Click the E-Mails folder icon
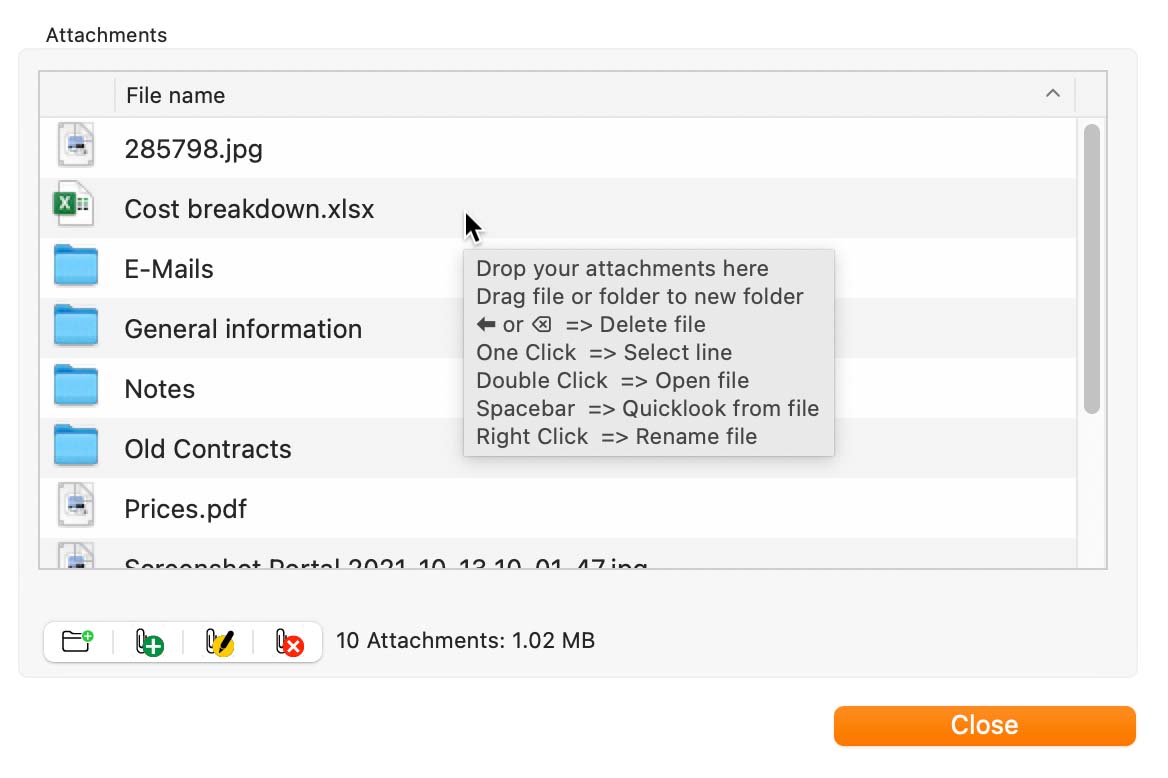 (75, 265)
